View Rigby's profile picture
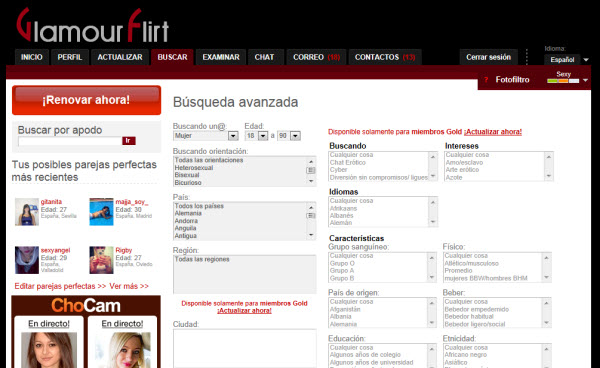 [x=101, y=260]
